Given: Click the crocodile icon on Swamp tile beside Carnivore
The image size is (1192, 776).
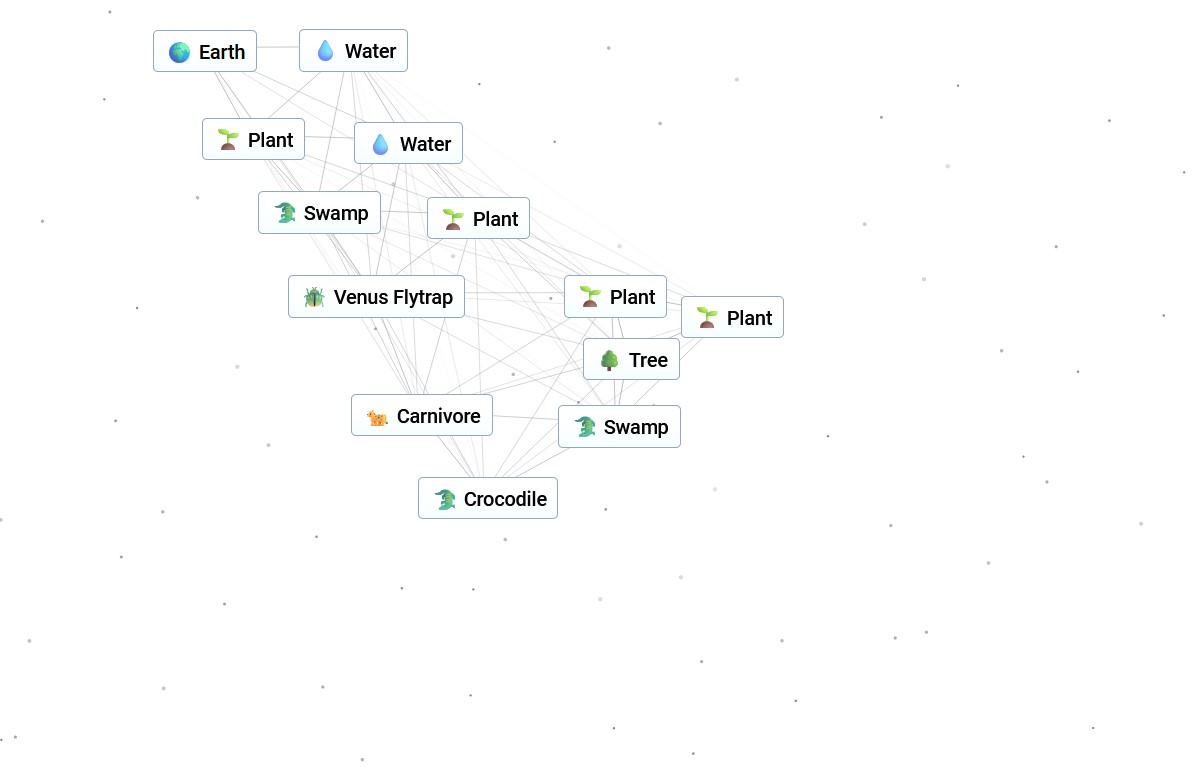Looking at the screenshot, I should click(585, 427).
